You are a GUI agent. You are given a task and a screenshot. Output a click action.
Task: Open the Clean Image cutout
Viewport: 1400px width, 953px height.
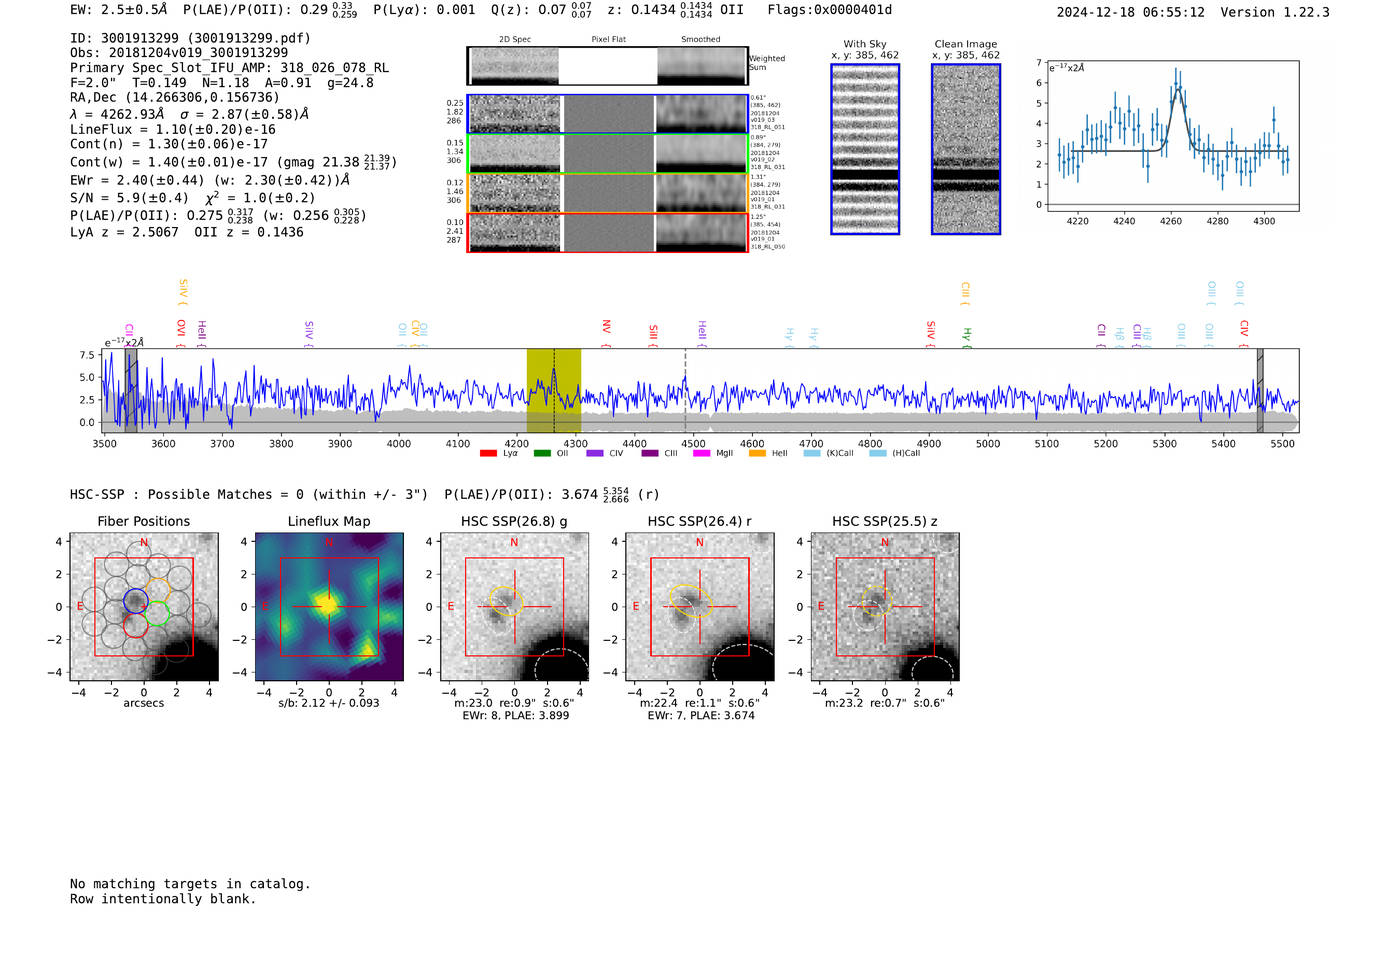(966, 149)
